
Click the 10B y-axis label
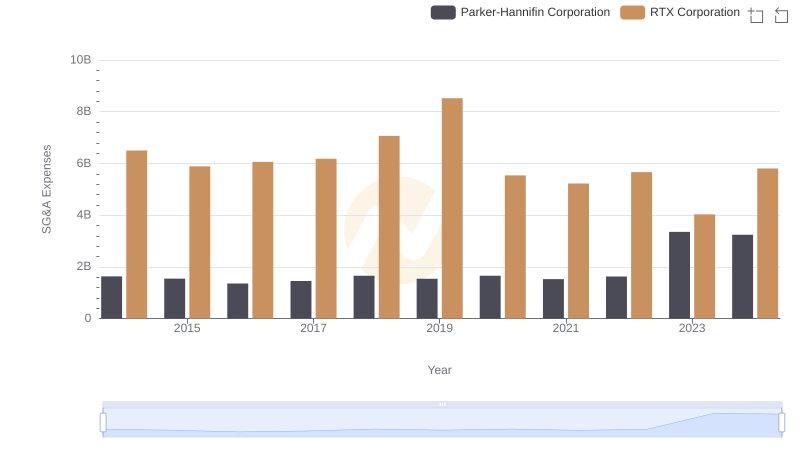[81, 60]
